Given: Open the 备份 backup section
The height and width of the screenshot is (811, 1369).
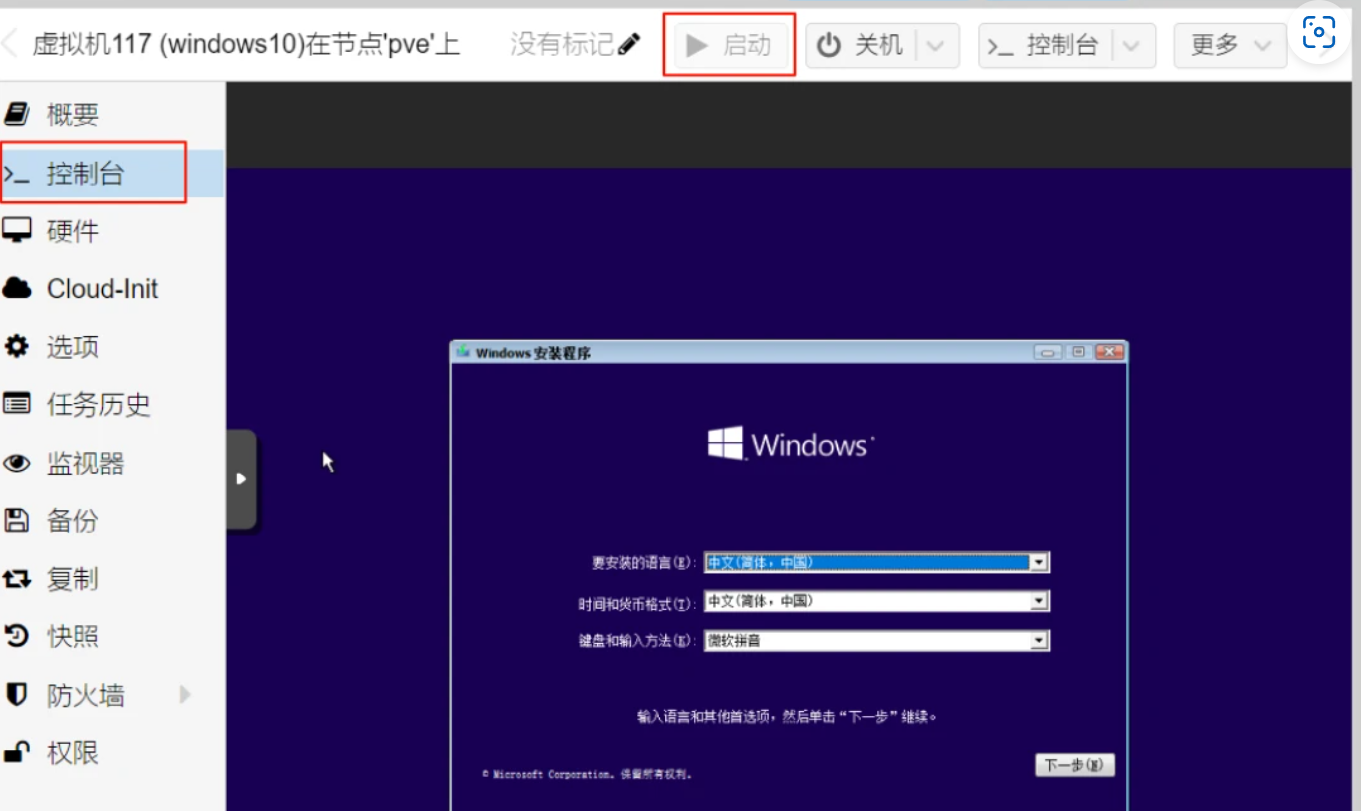Looking at the screenshot, I should (110, 521).
